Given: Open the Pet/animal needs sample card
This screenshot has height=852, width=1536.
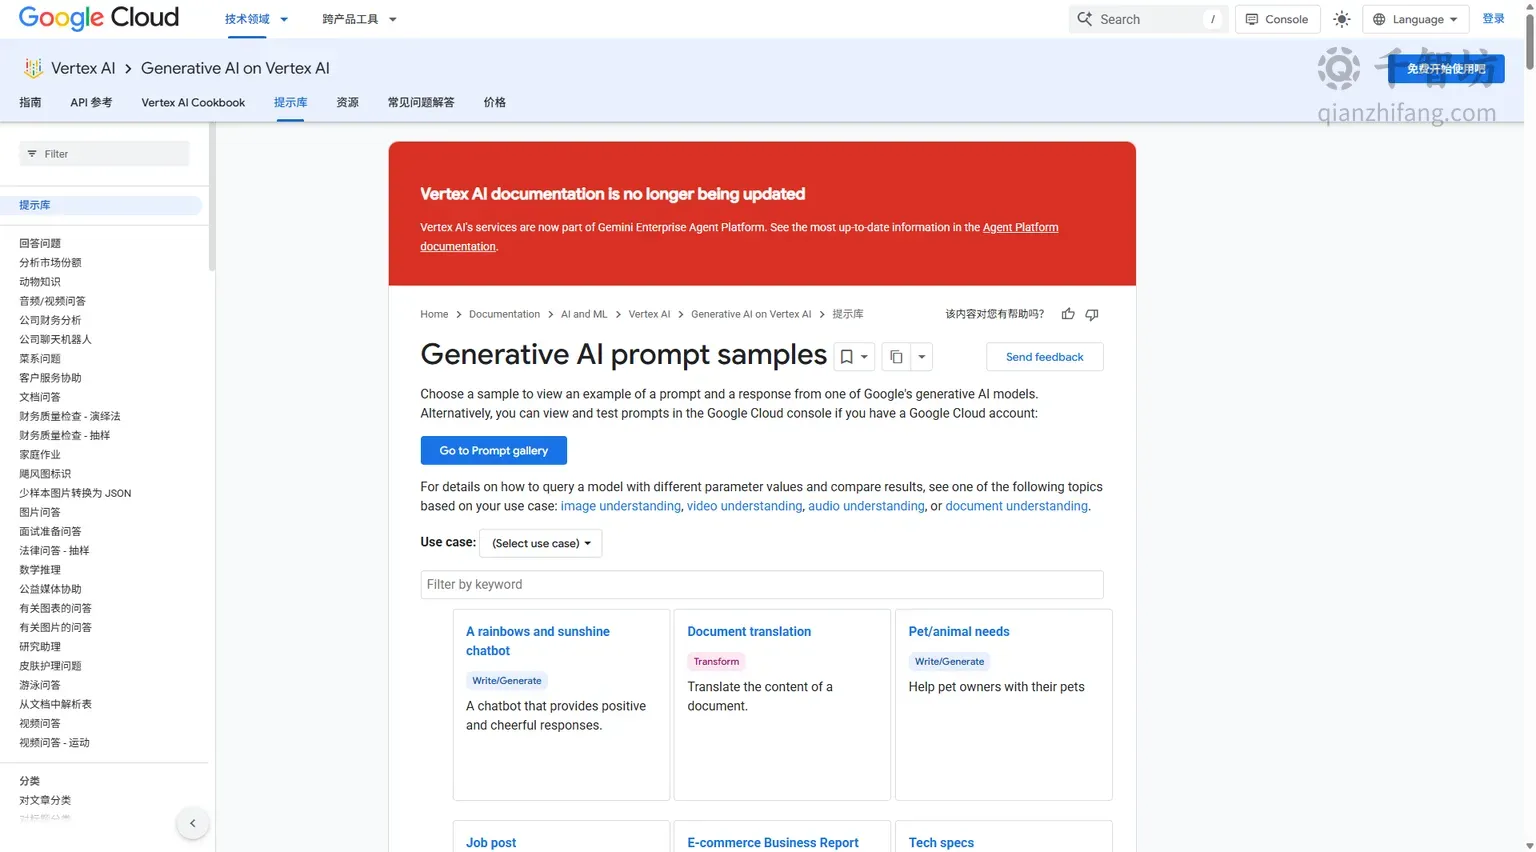Looking at the screenshot, I should (1003, 705).
